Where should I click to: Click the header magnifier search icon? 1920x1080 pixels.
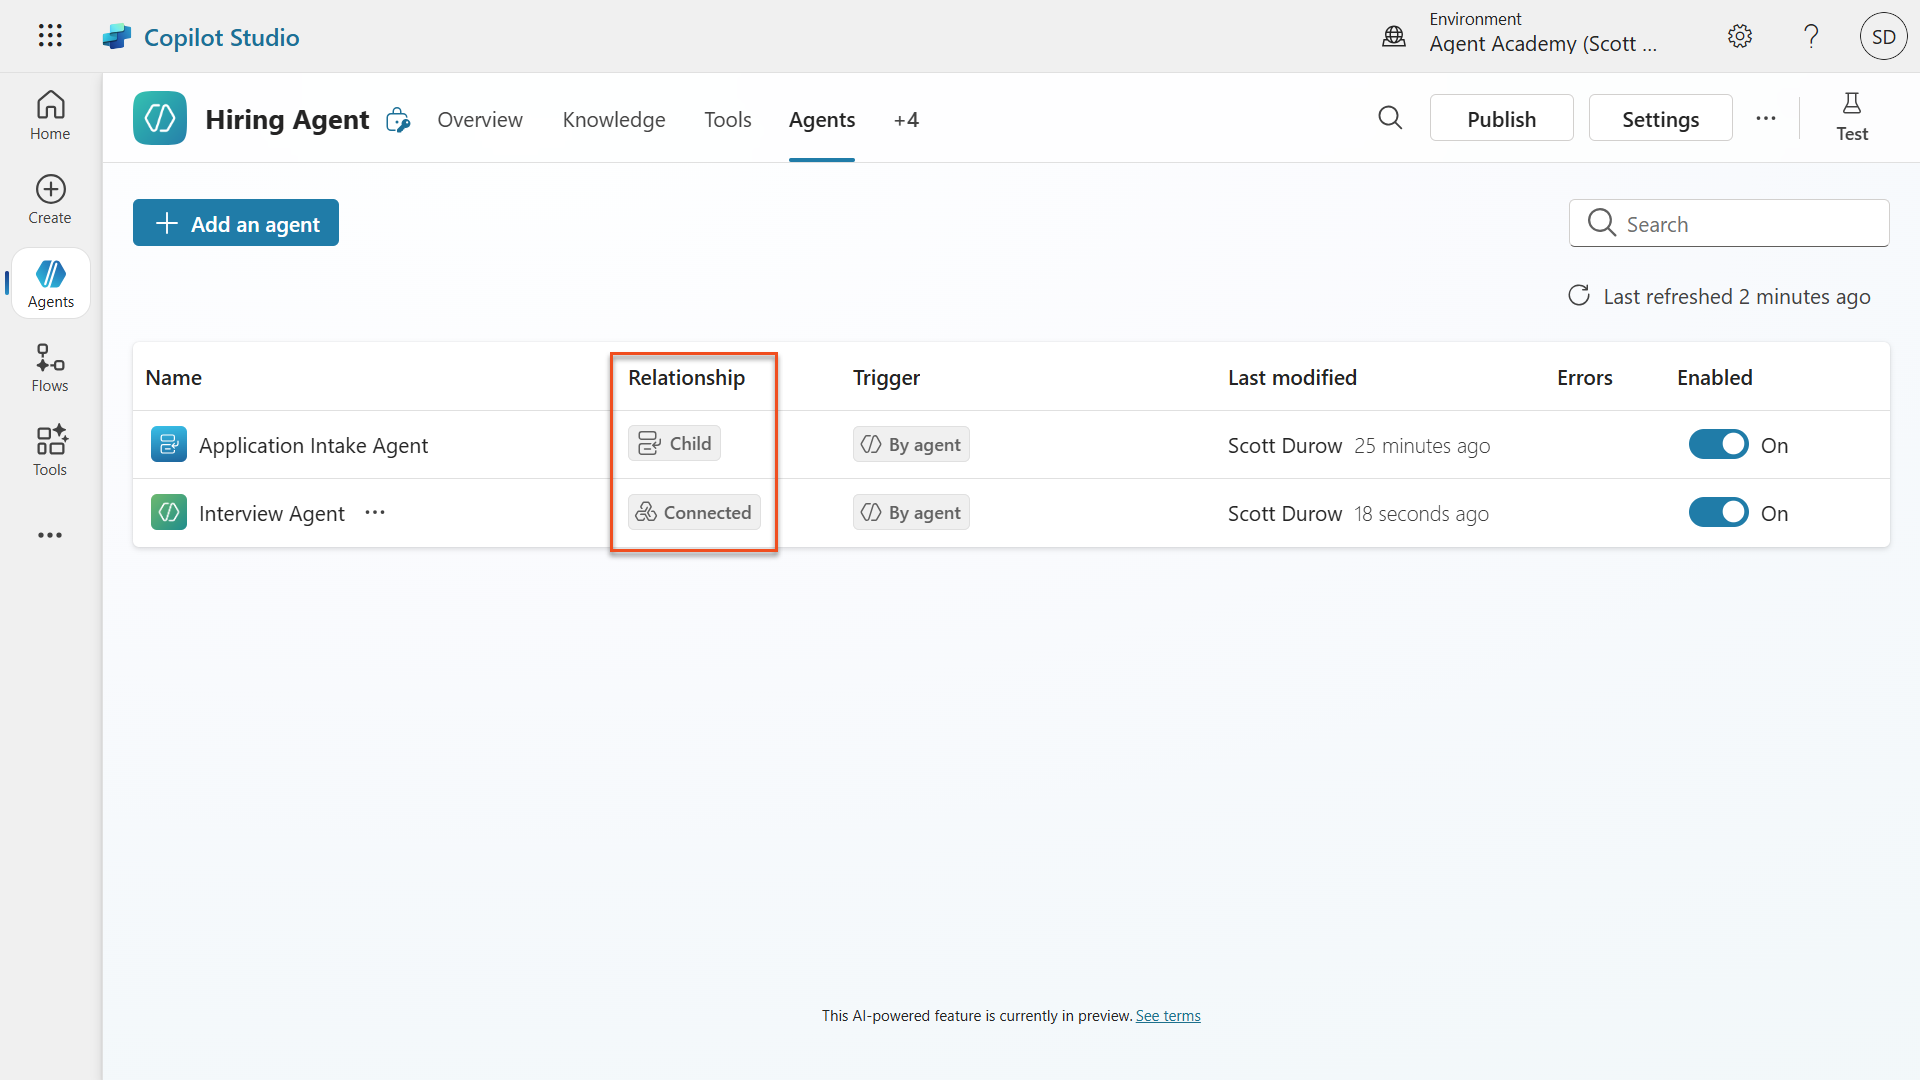coord(1390,118)
